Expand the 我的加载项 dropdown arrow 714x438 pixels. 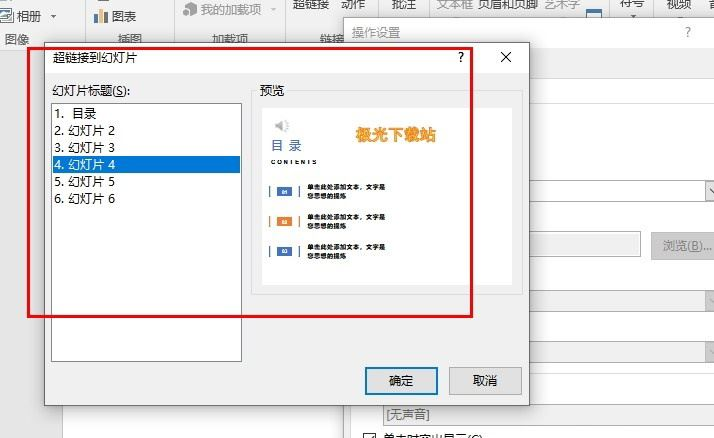point(273,9)
